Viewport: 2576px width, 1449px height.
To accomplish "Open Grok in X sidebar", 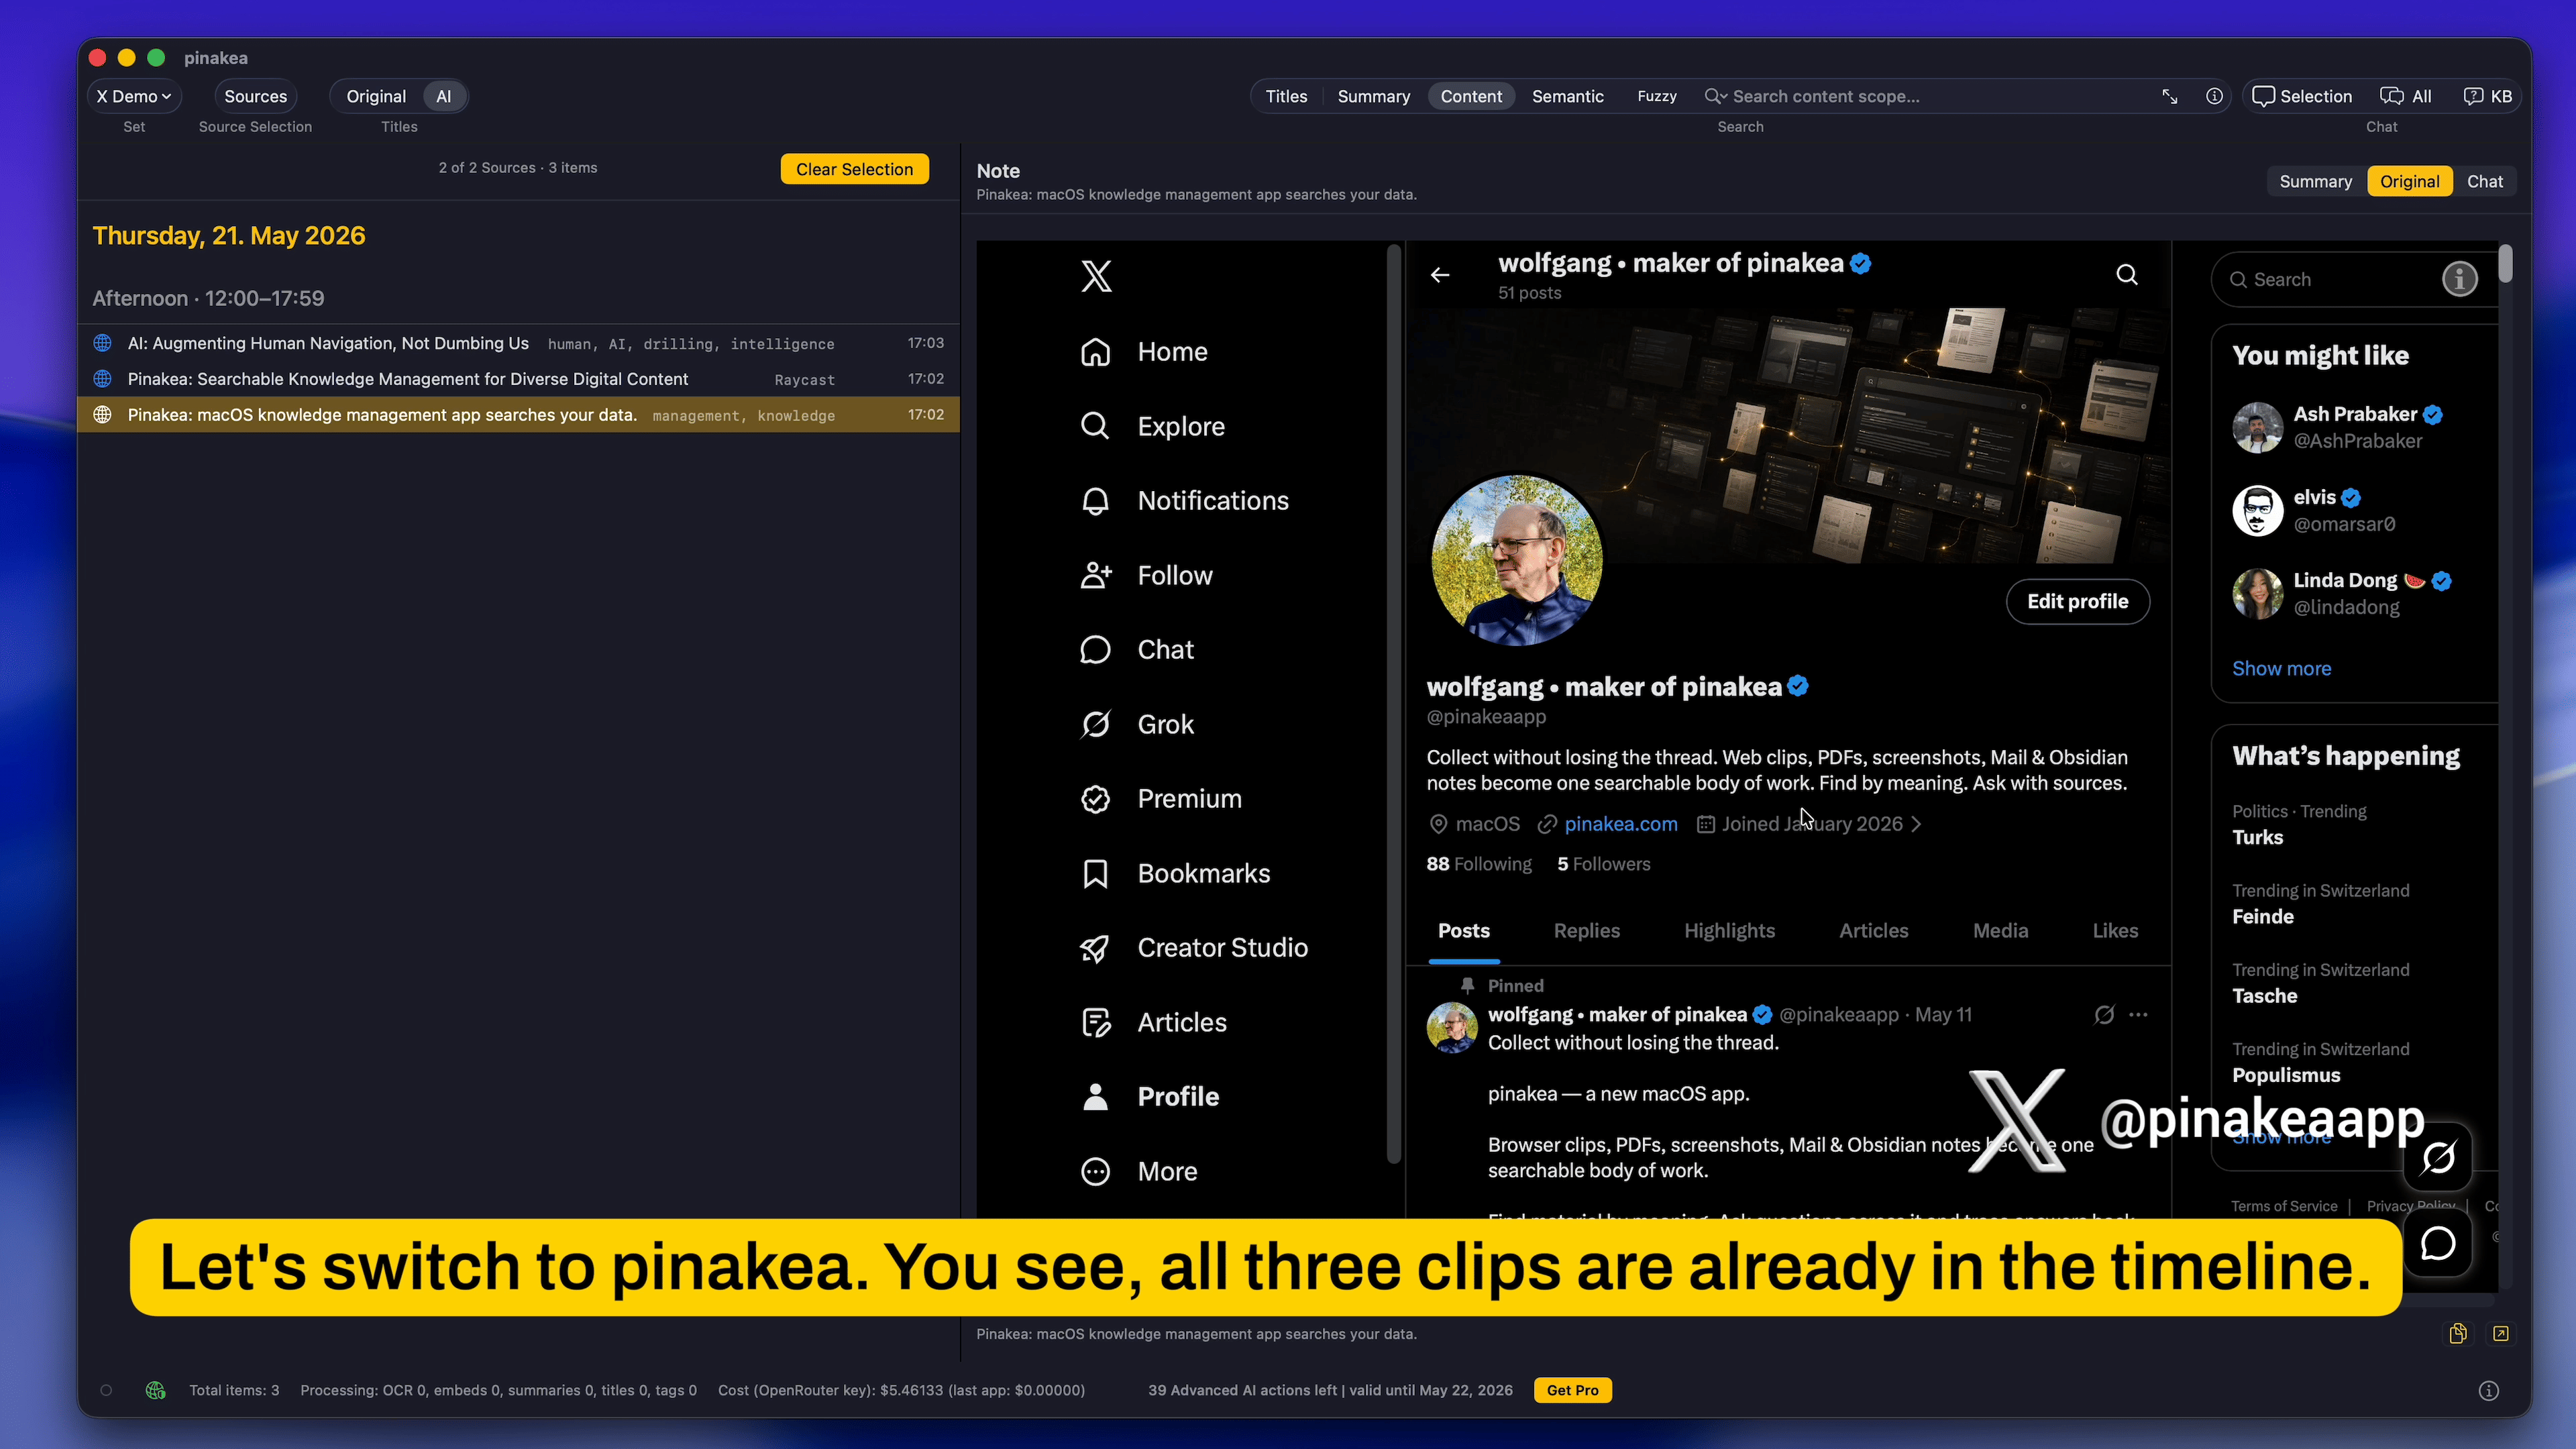I will pyautogui.click(x=1137, y=724).
